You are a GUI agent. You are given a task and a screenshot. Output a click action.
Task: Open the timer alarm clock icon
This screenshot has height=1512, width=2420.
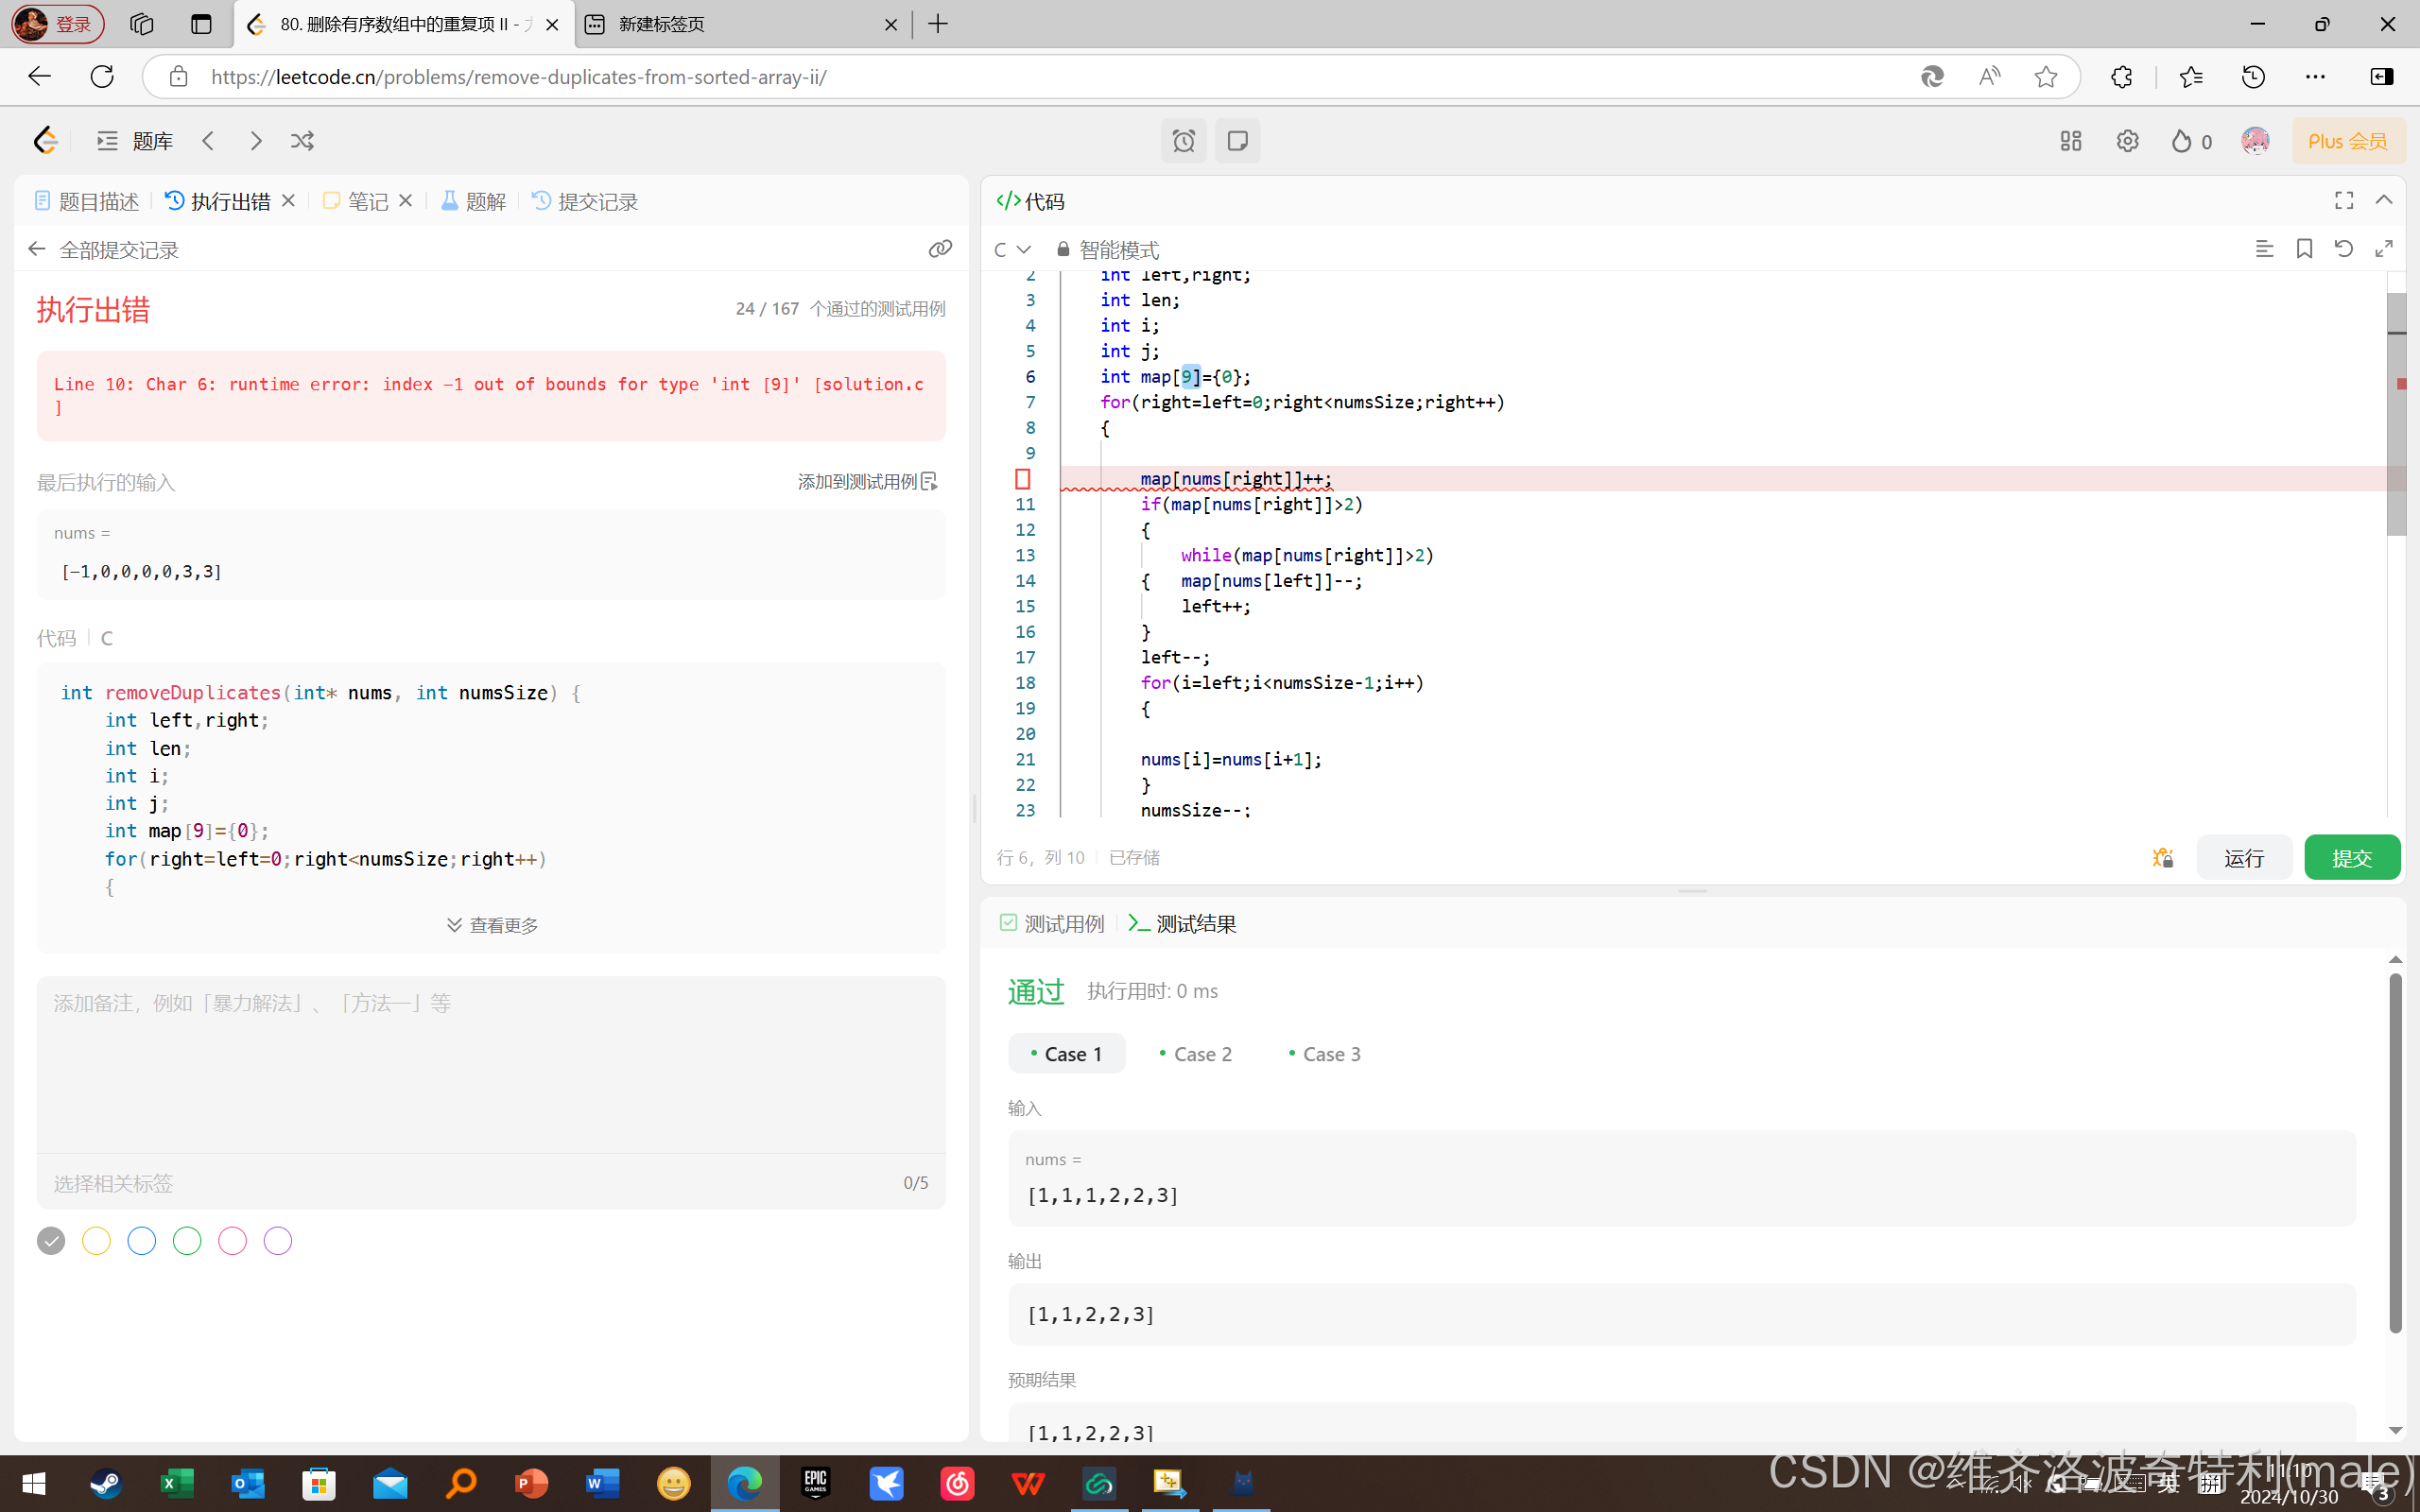click(1183, 141)
